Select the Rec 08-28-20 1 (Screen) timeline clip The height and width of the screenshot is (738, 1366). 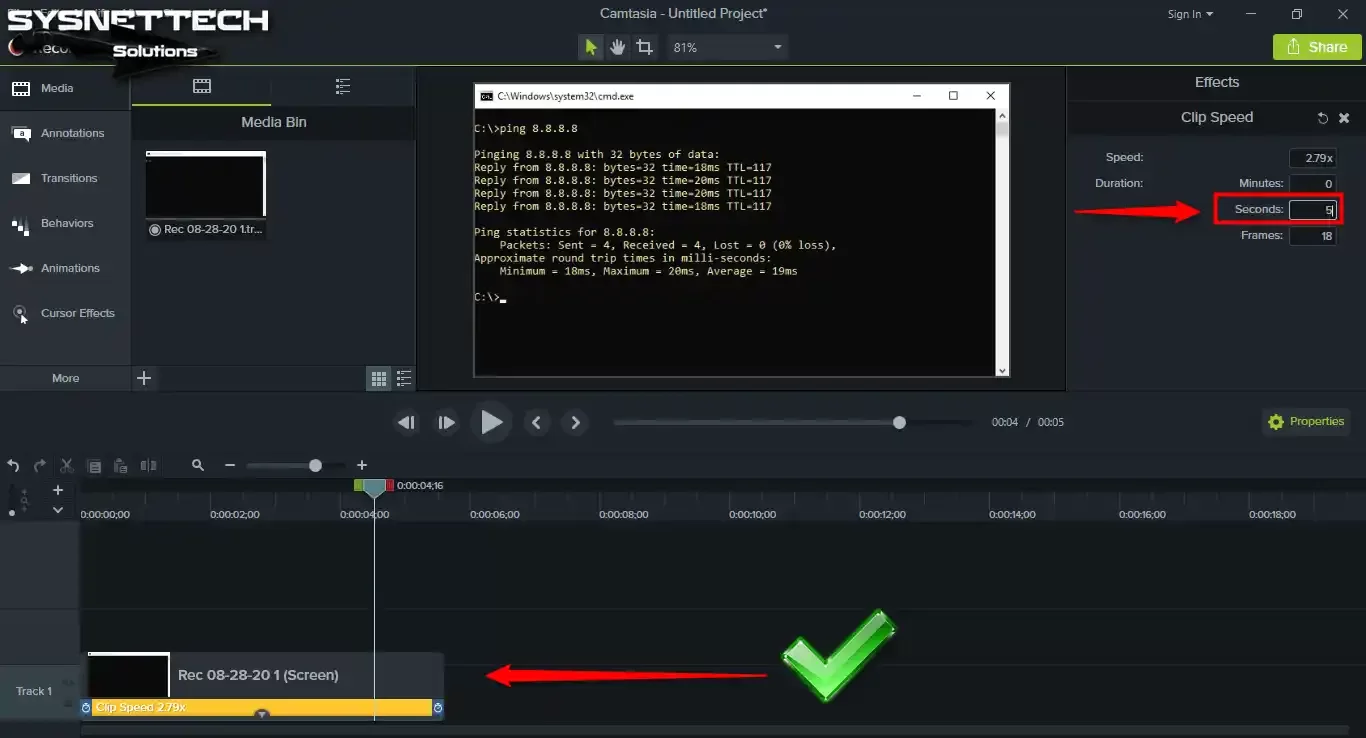[262, 676]
